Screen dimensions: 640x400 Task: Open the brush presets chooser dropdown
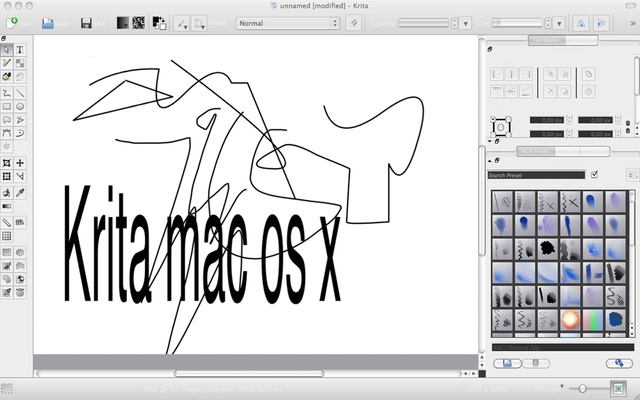pyautogui.click(x=199, y=23)
